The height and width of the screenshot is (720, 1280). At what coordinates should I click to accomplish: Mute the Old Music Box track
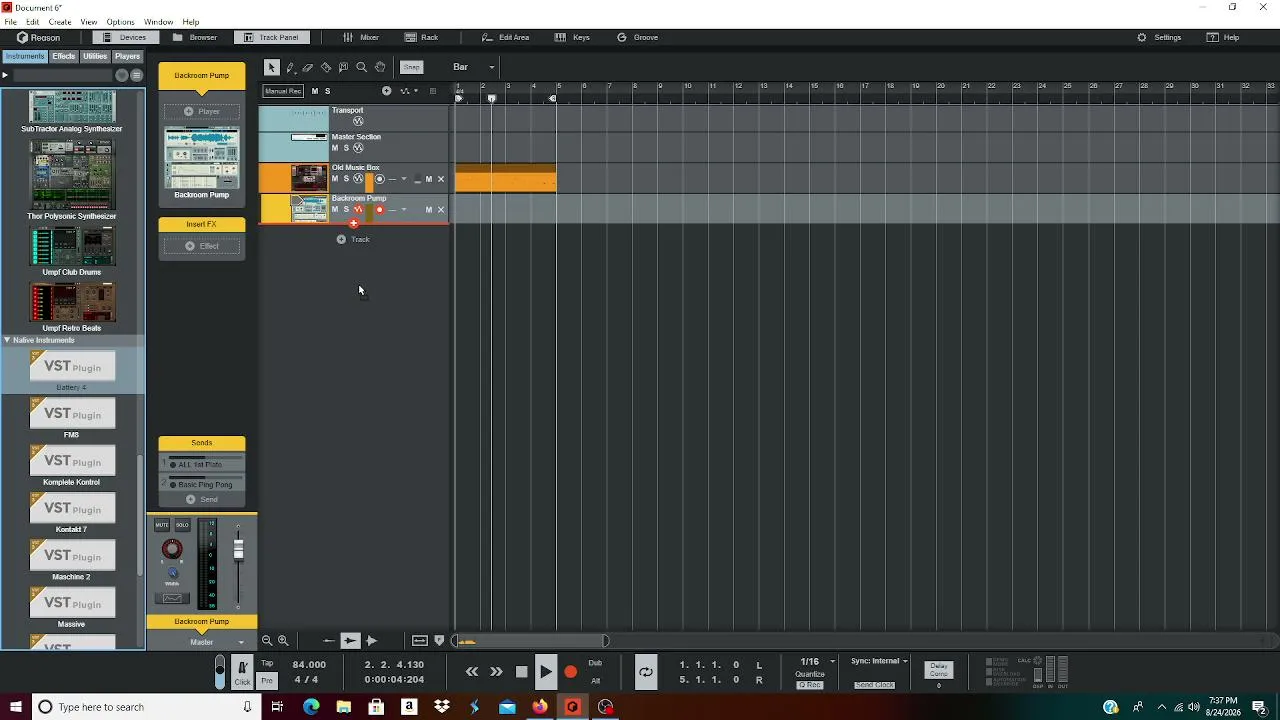pos(335,179)
